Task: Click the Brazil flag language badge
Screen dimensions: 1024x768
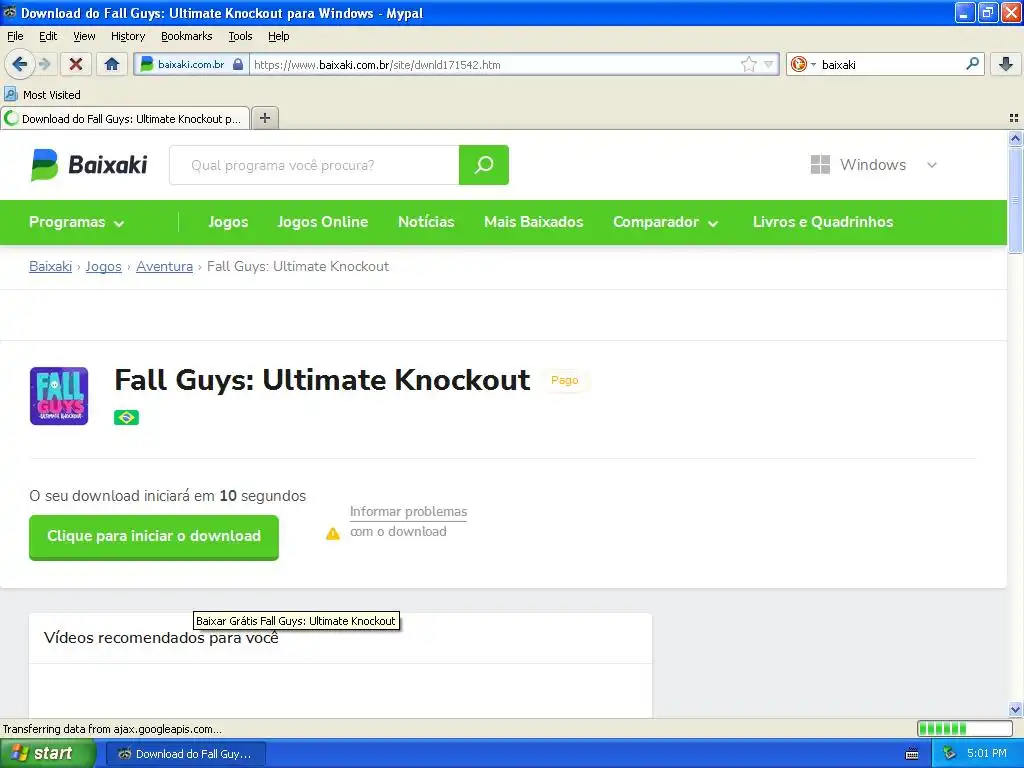Action: click(x=126, y=417)
